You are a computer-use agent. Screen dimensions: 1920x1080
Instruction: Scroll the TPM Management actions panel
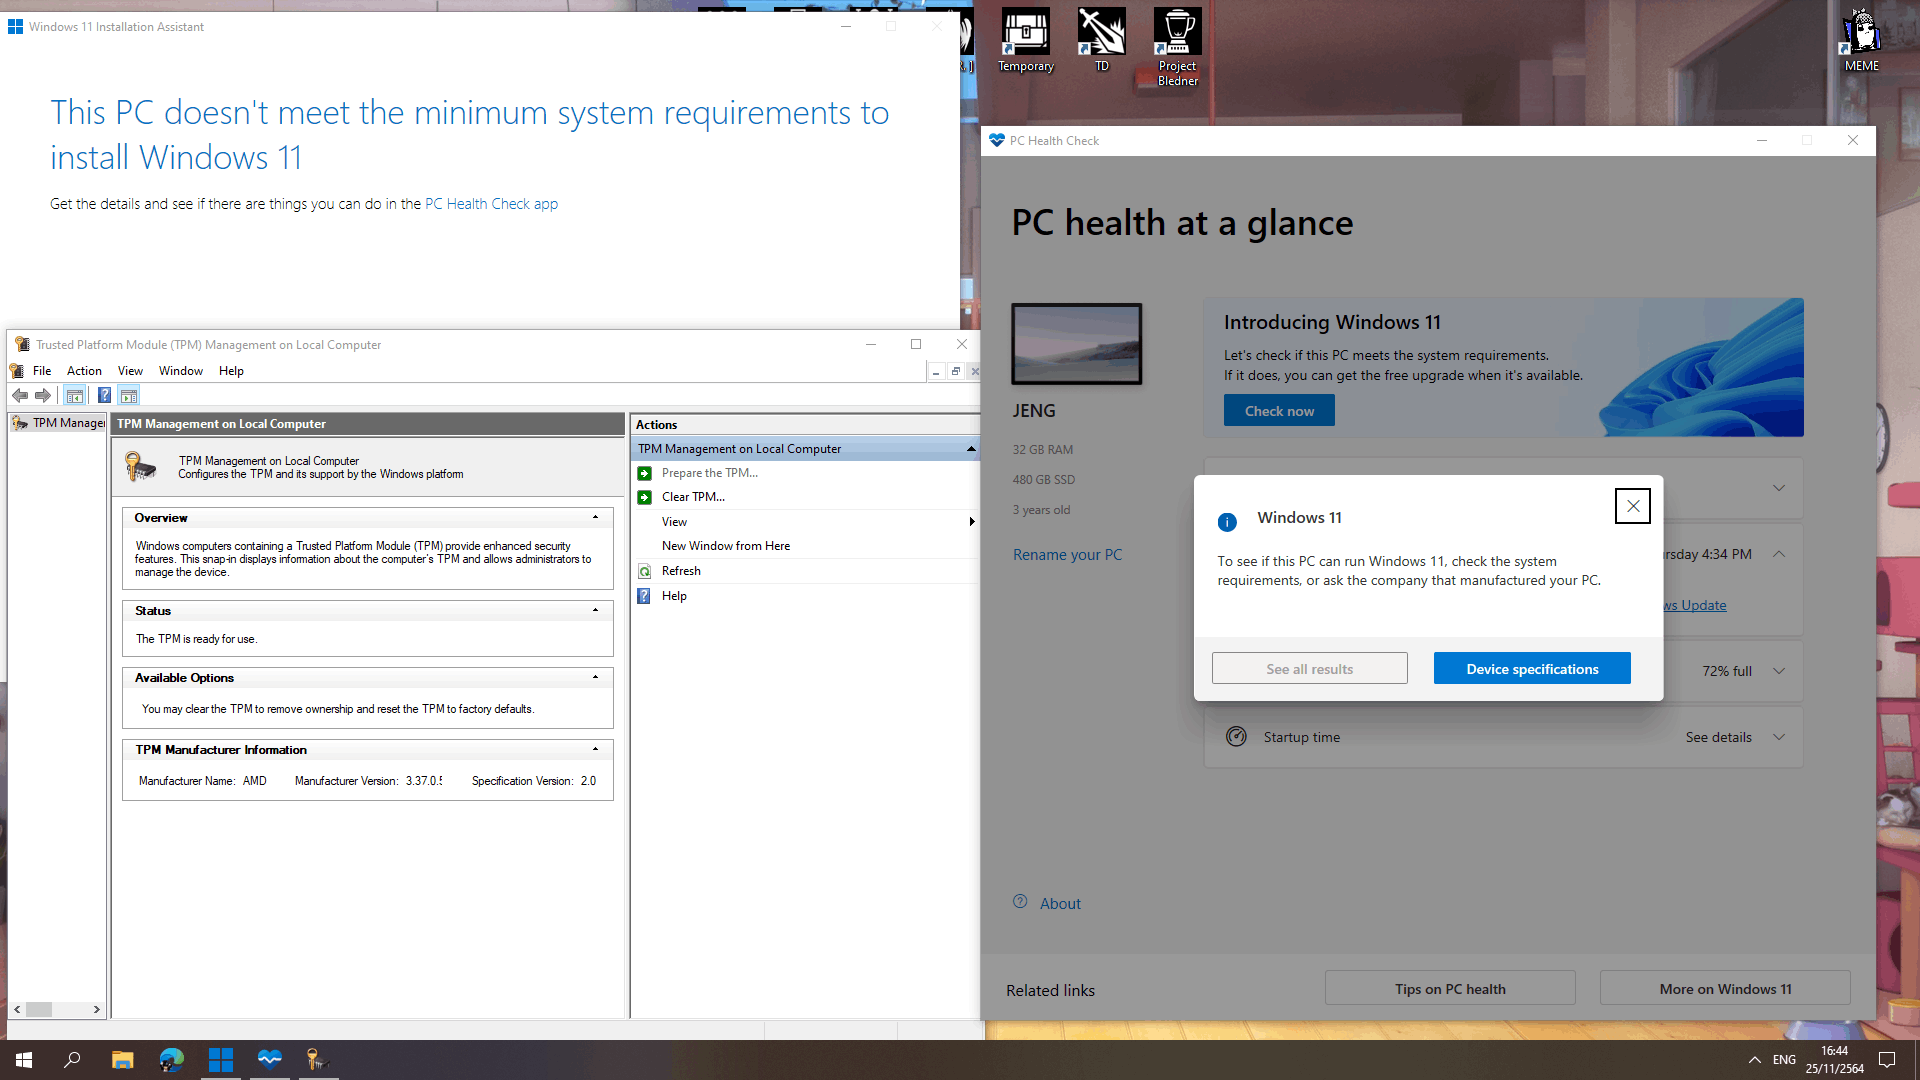tap(971, 448)
